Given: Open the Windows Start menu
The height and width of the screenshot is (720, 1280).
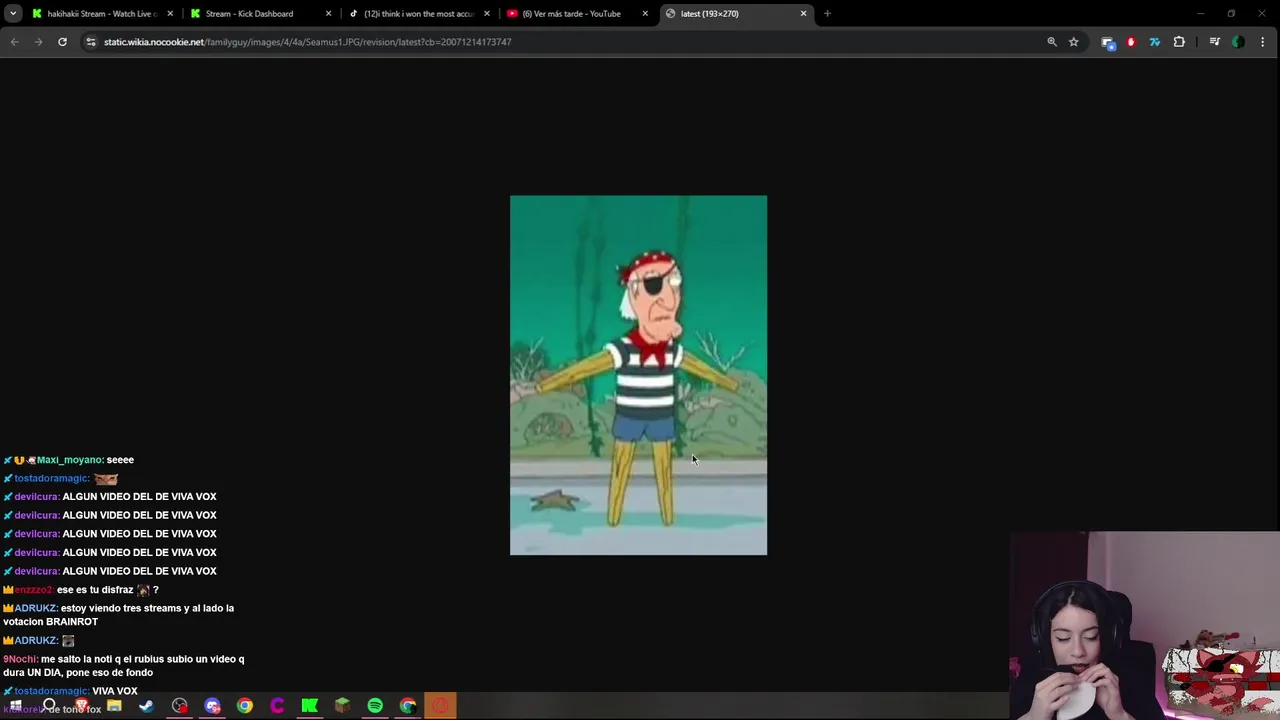Looking at the screenshot, I should [x=16, y=706].
